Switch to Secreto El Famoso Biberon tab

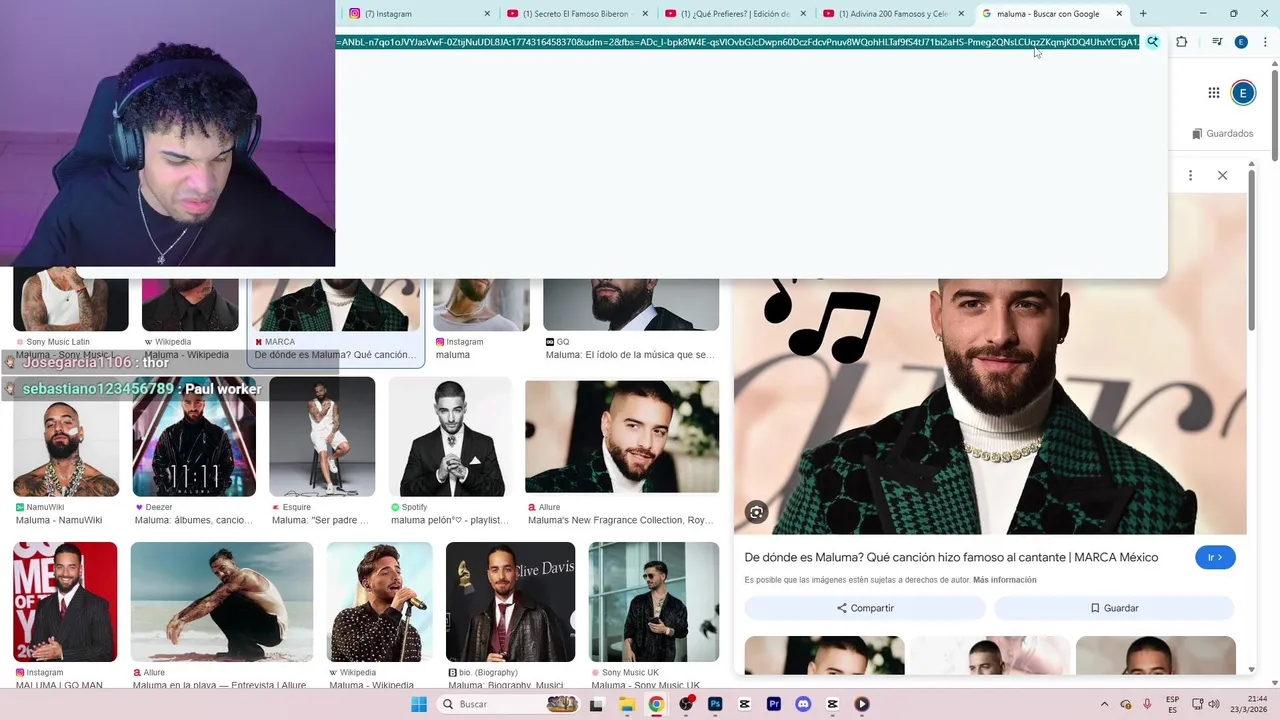576,14
